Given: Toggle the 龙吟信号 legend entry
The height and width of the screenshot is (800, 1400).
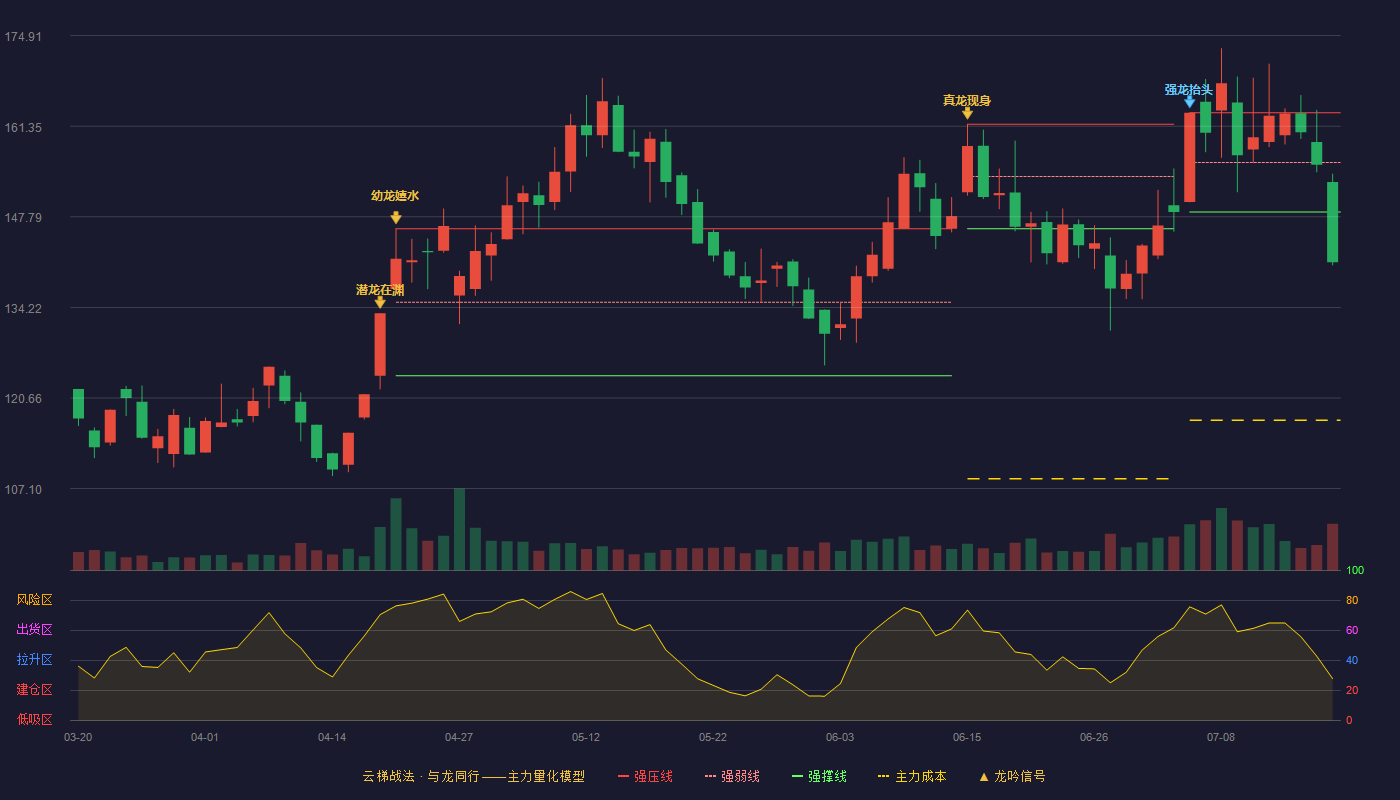Looking at the screenshot, I should (1012, 776).
